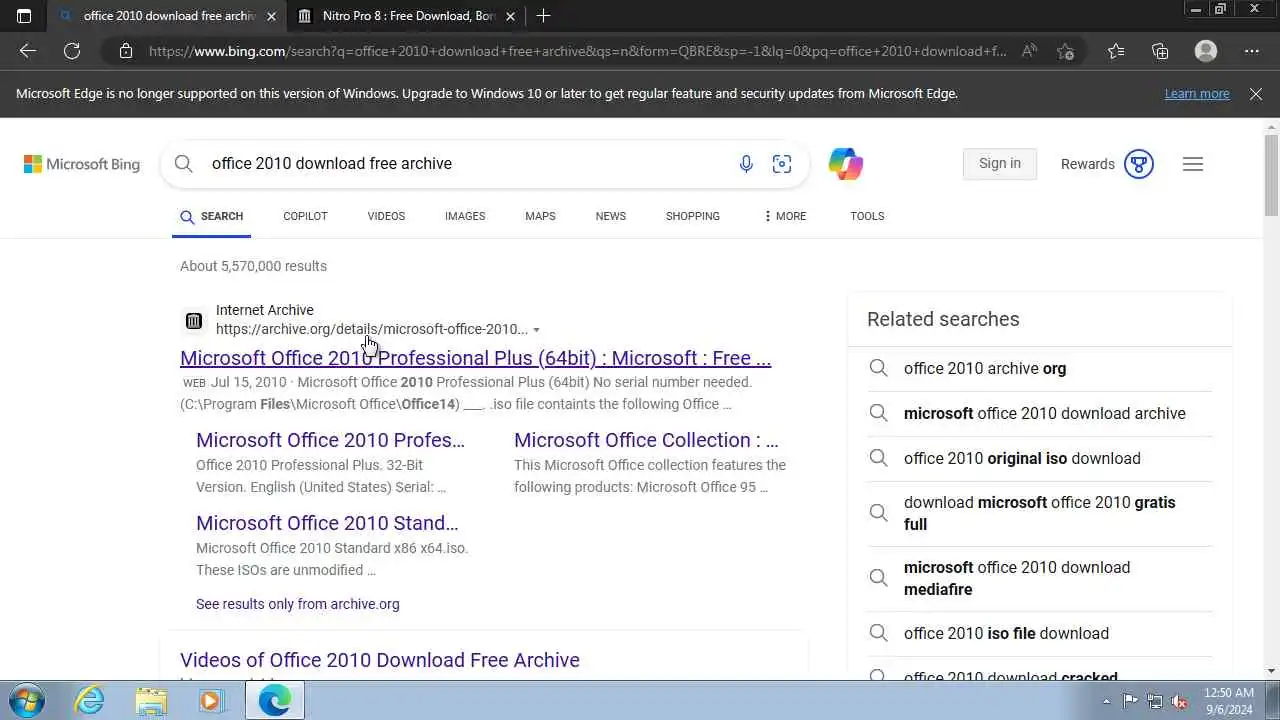Open the TOOLS option
Screen dimensions: 1280x720
coord(867,216)
